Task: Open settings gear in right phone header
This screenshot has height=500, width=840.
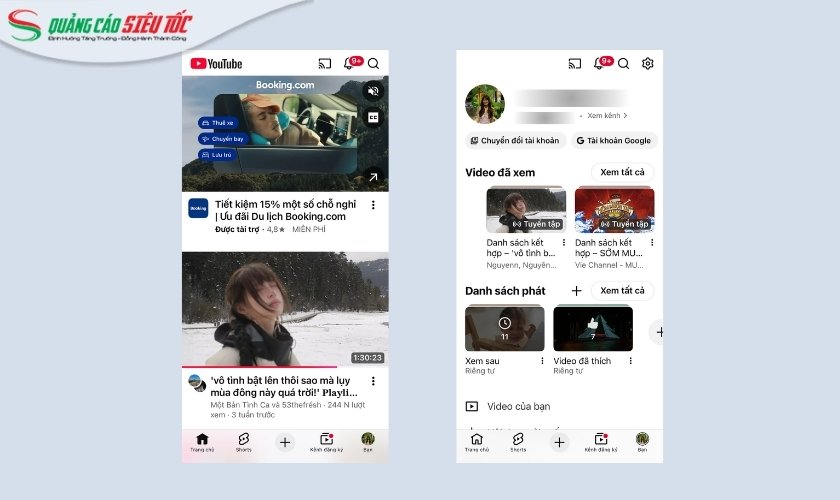Action: point(648,64)
